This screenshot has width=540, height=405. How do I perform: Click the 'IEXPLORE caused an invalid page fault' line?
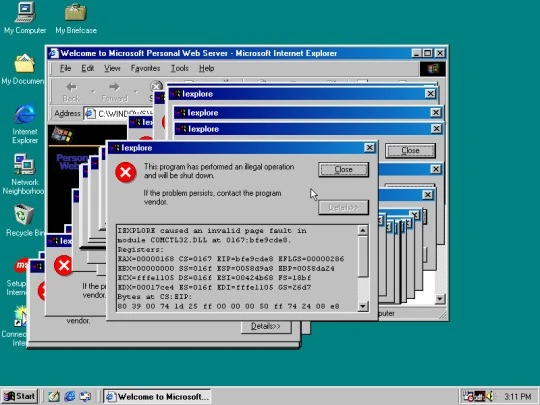coord(212,230)
